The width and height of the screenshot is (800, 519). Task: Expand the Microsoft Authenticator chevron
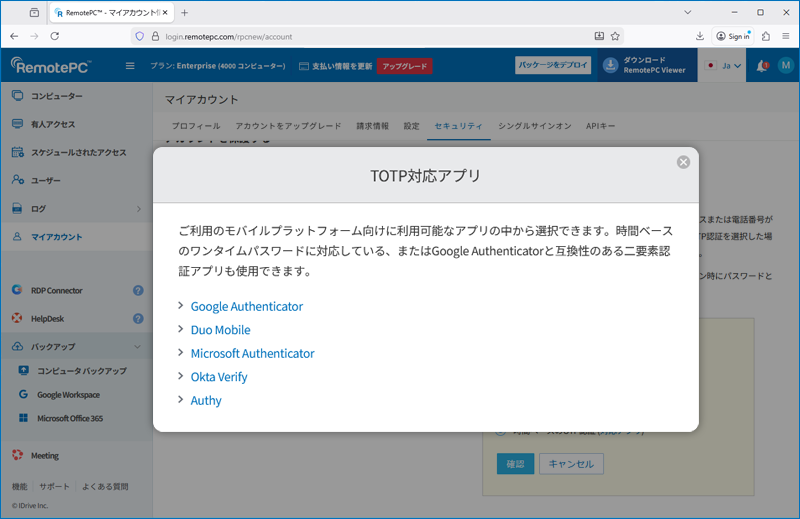181,352
